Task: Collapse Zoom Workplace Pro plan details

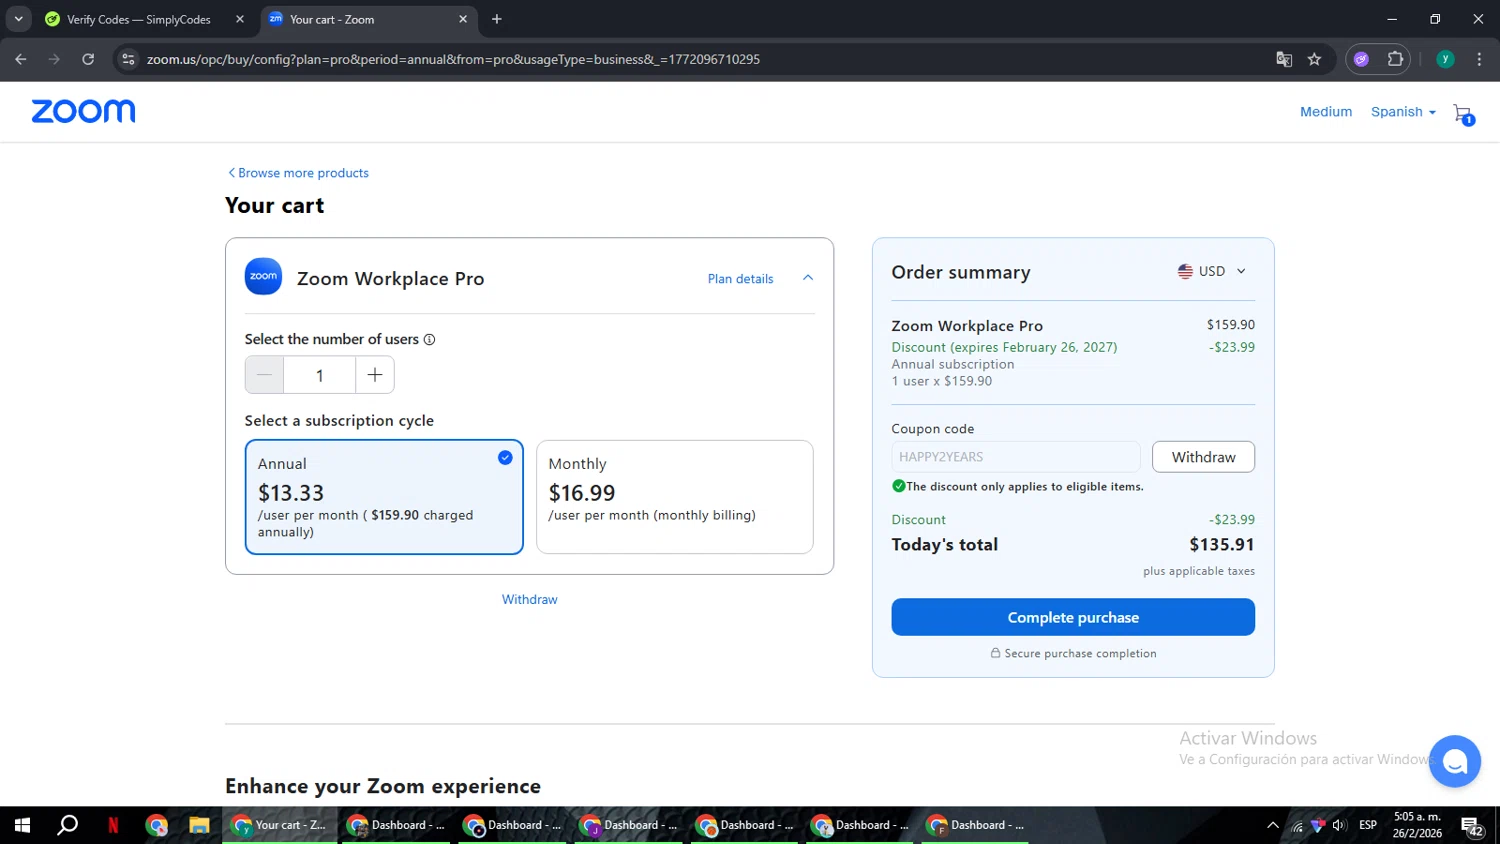Action: point(808,278)
